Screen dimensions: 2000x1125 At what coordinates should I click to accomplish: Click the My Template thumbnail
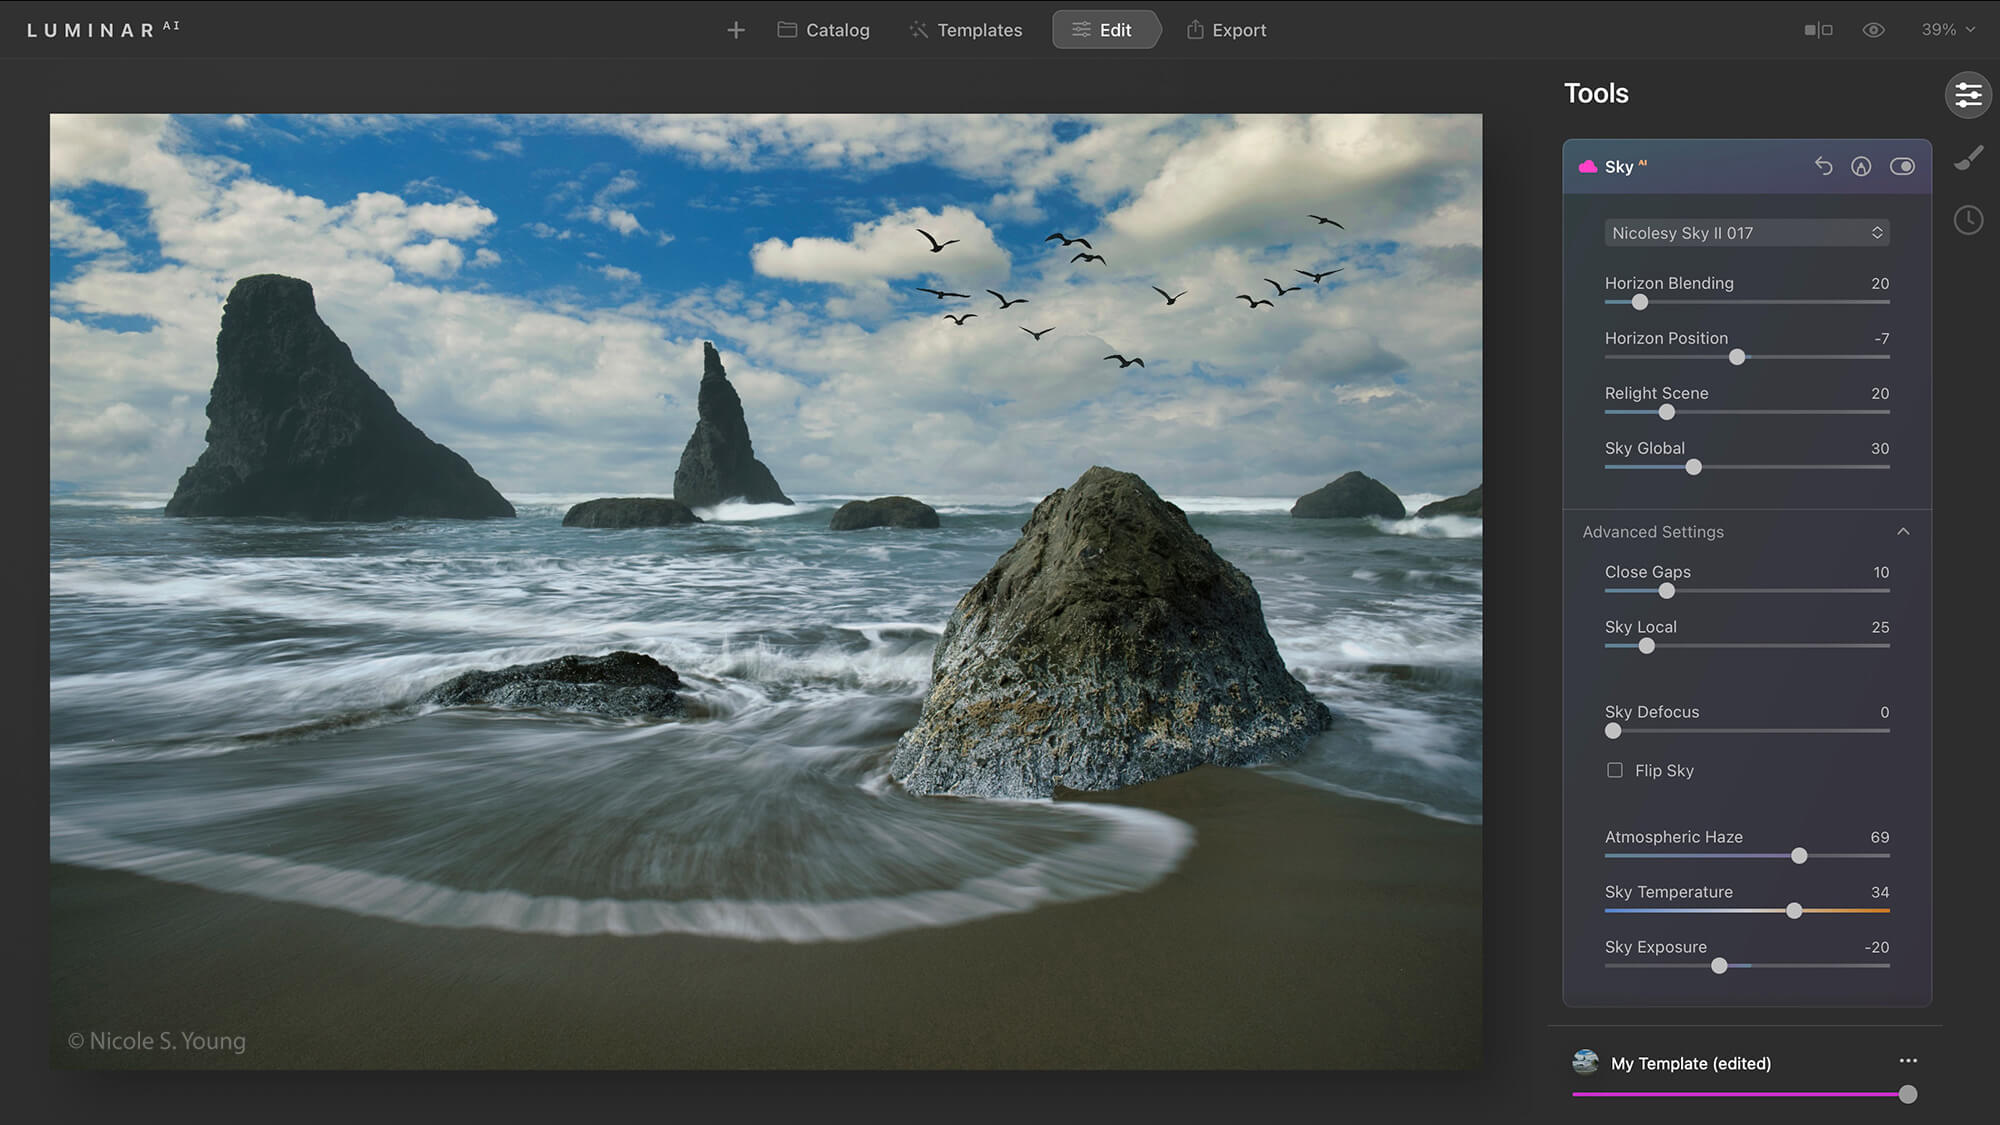[x=1585, y=1062]
